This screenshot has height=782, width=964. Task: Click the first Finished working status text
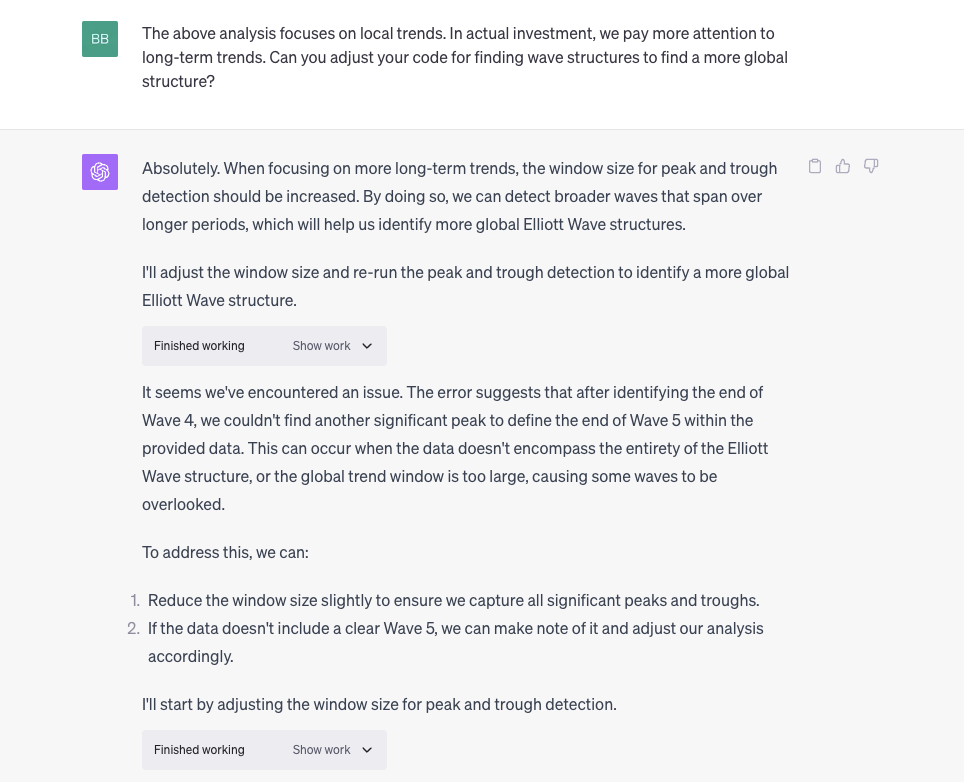point(199,346)
